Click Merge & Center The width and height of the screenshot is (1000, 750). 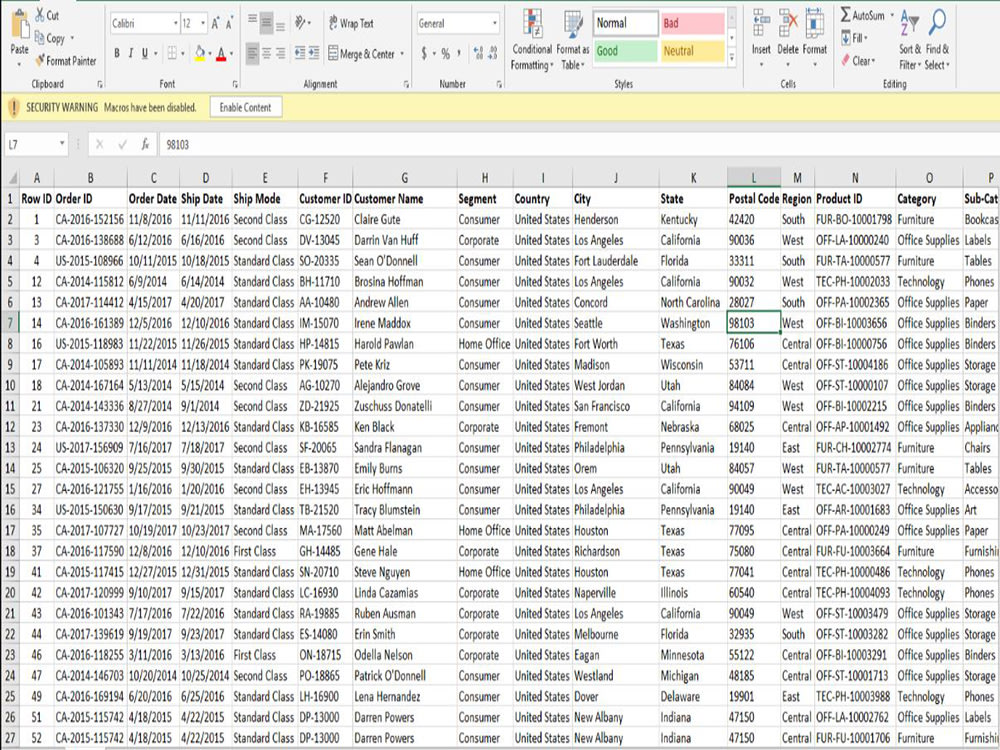[x=361, y=54]
